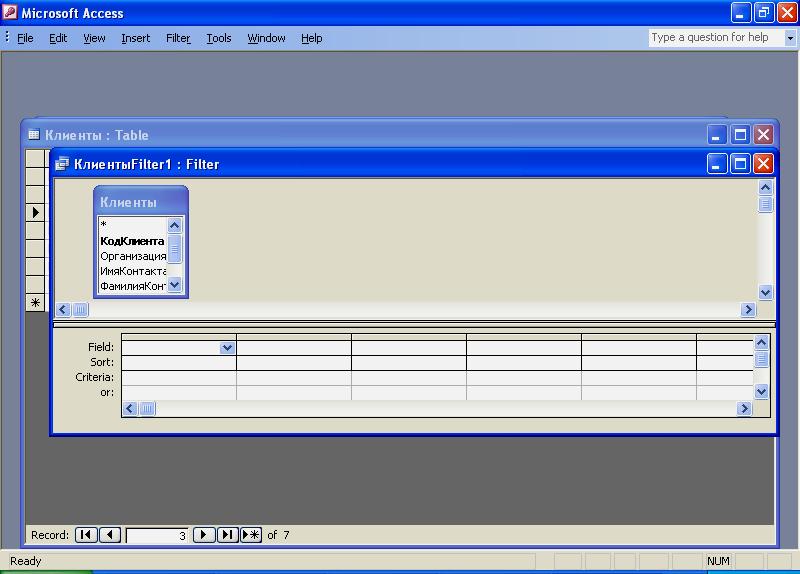Click design grid vertical scroll down arrow
Viewport: 800px width, 574px height.
pyautogui.click(x=761, y=392)
